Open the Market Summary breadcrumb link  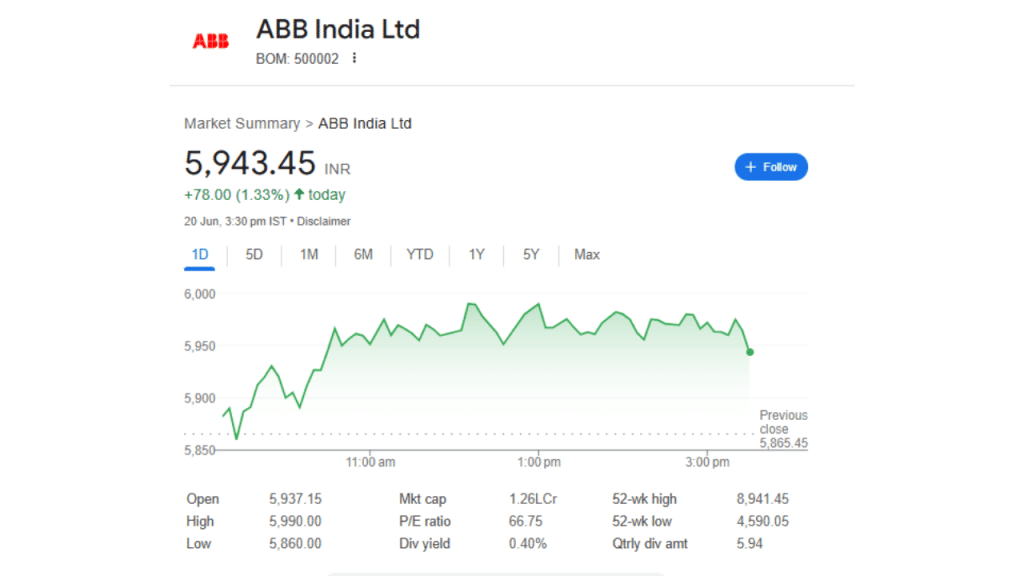242,123
